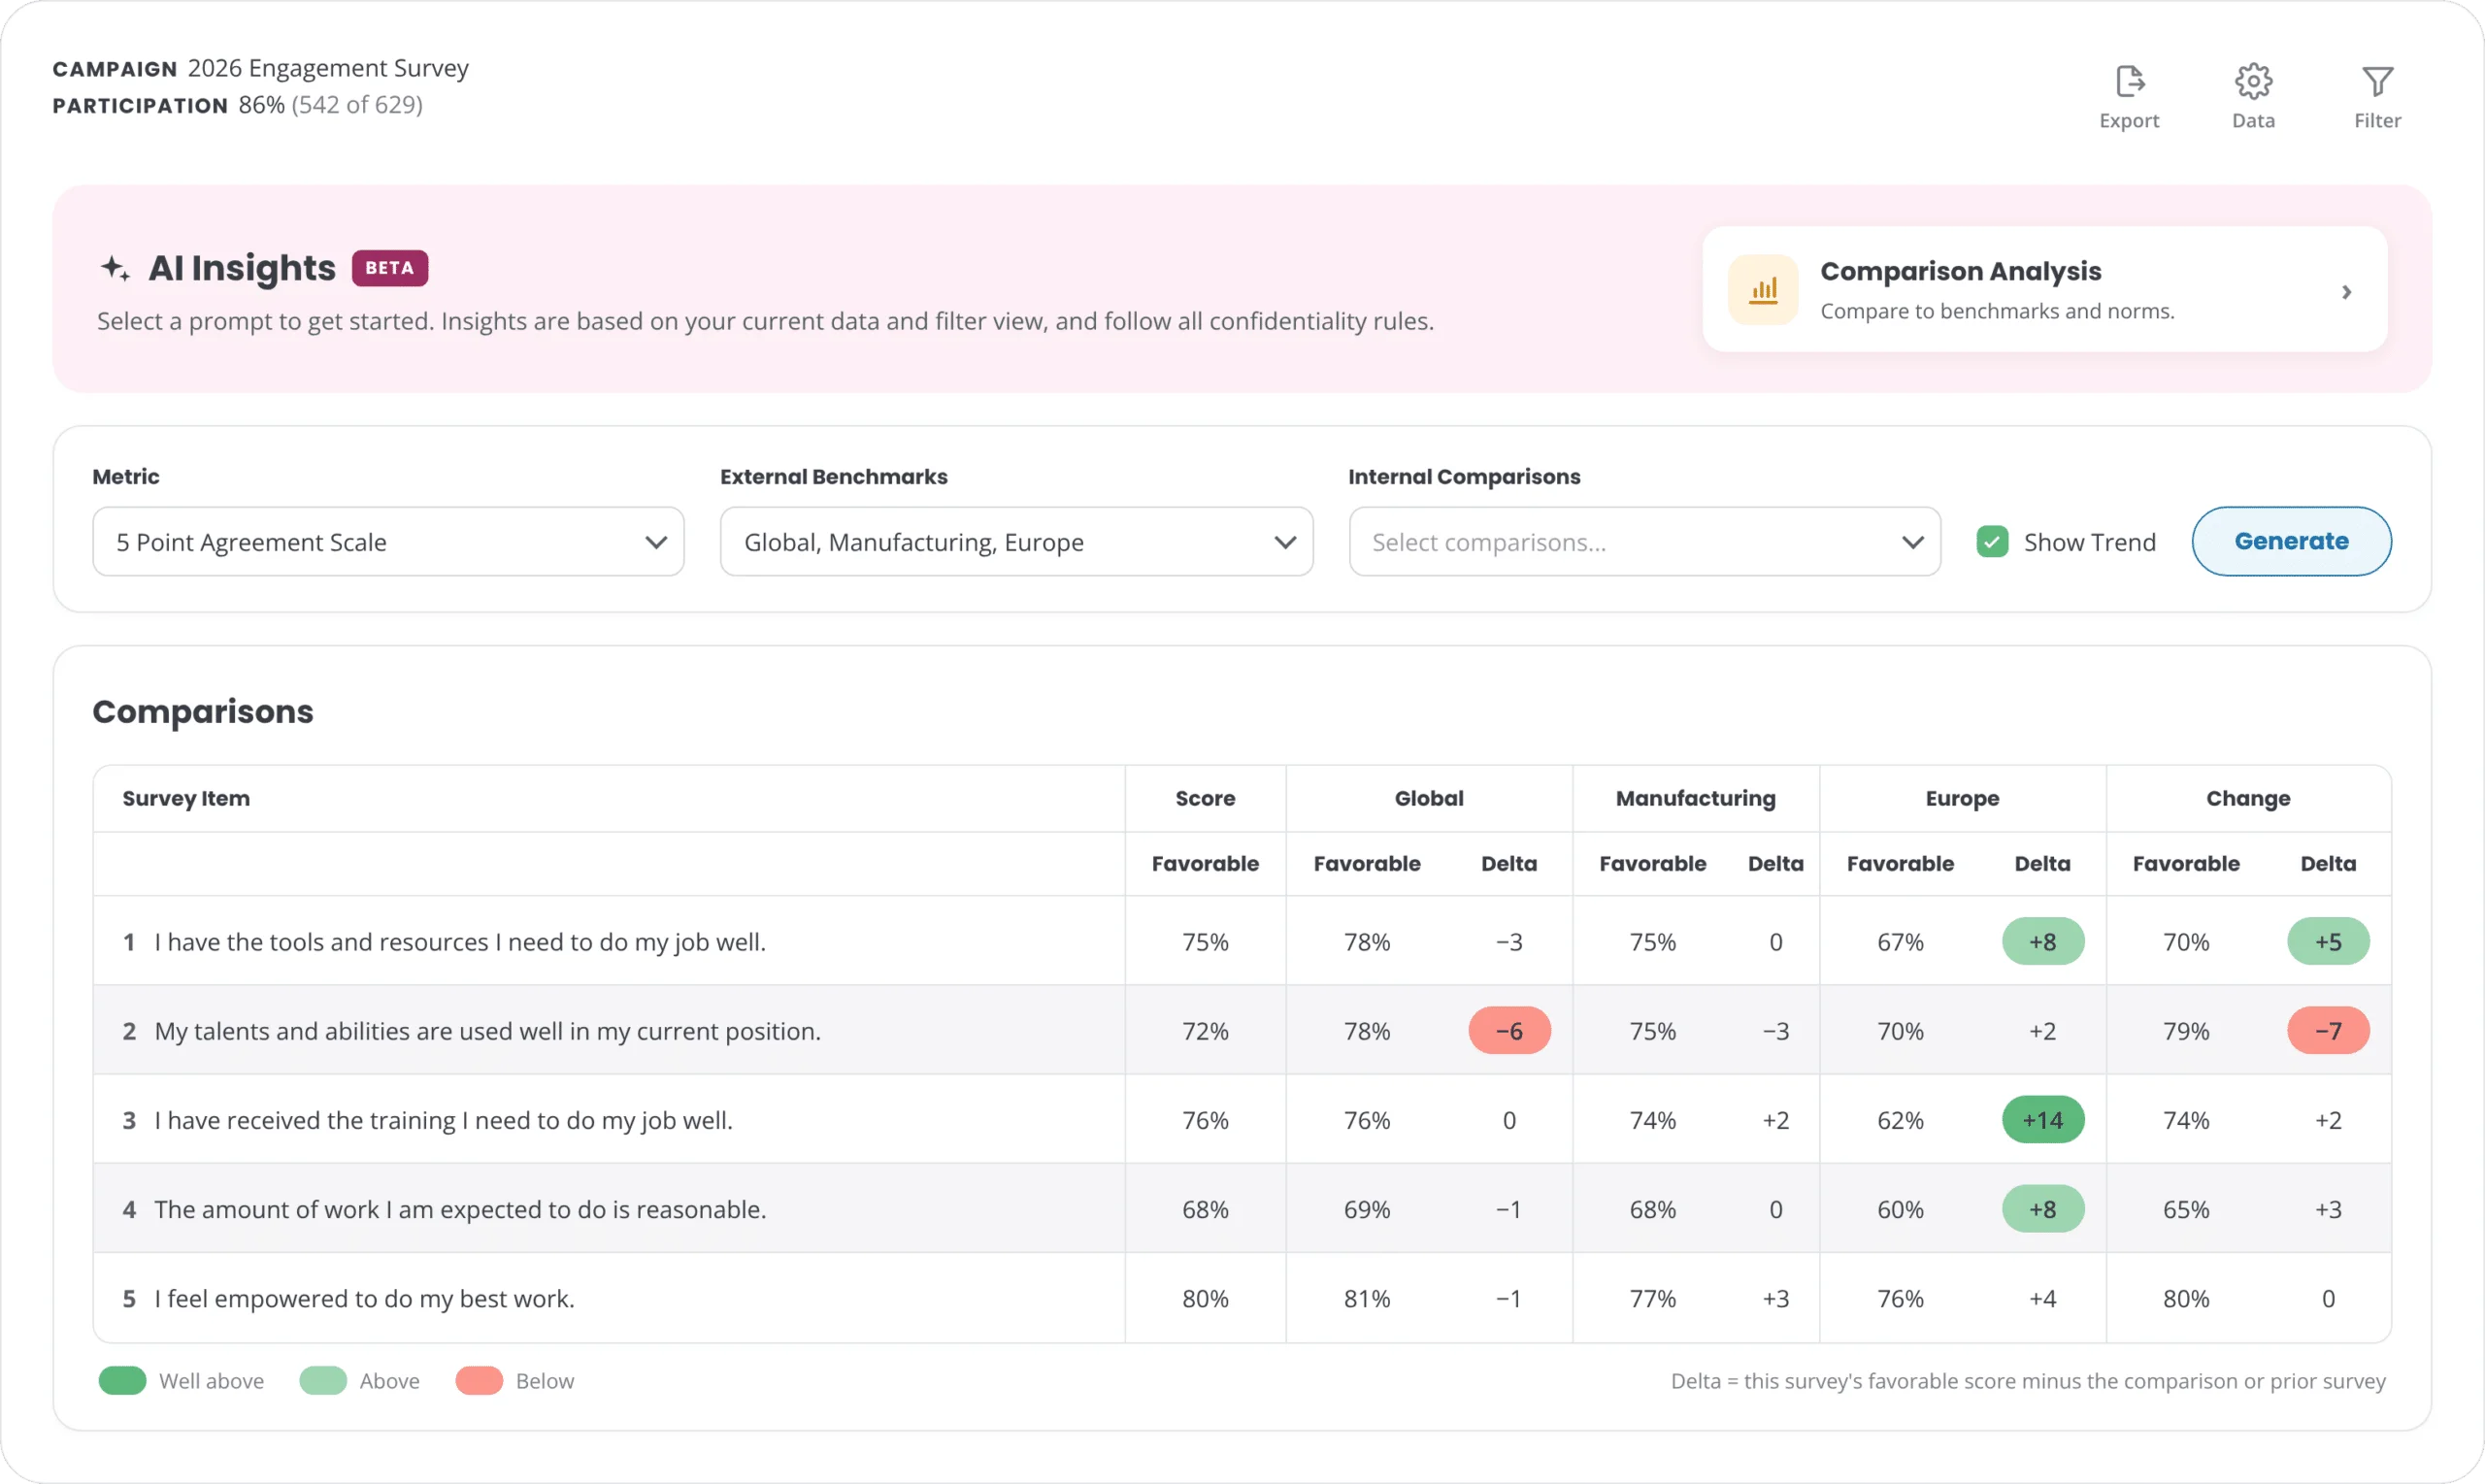This screenshot has height=1484, width=2485.
Task: Click the Comparison Analysis chevron arrow
Action: [x=2346, y=292]
